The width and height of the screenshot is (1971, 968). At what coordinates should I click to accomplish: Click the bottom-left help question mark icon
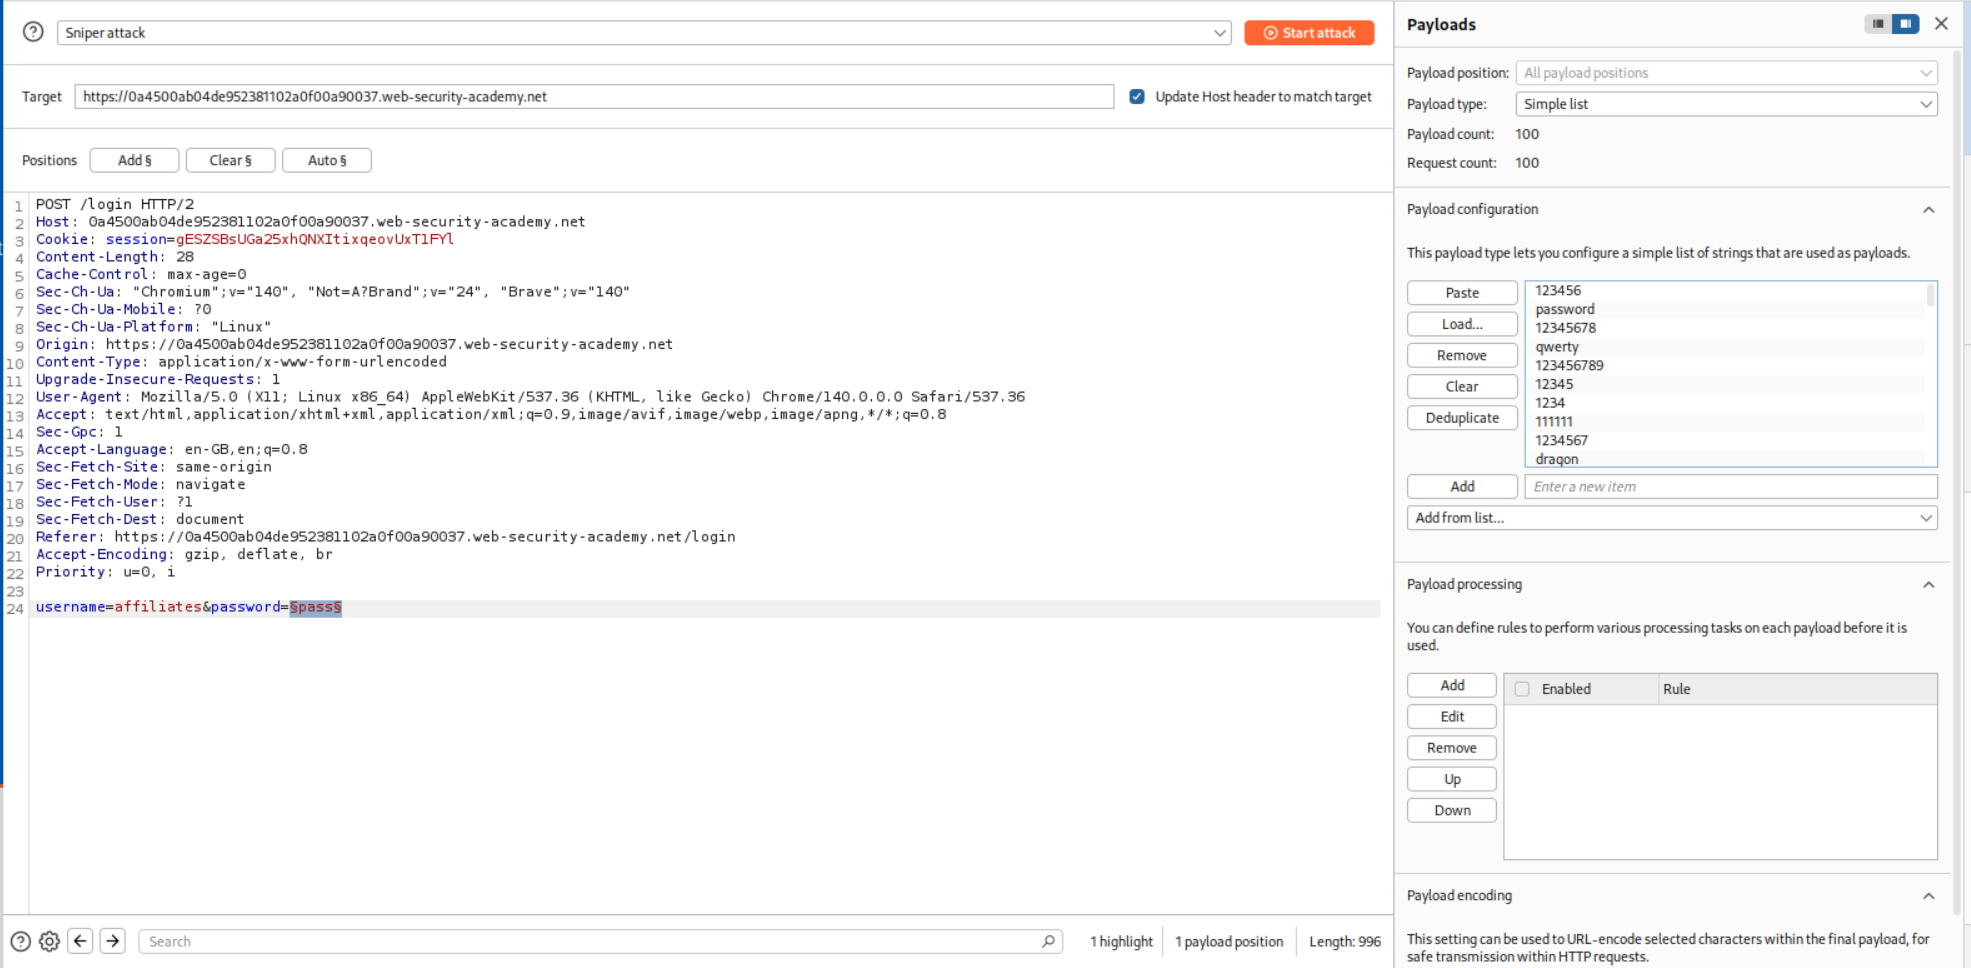[x=20, y=941]
